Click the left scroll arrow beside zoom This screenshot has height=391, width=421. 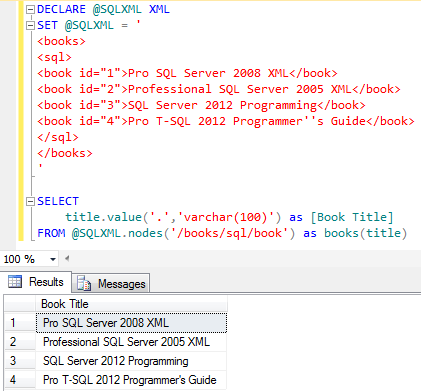[67, 258]
